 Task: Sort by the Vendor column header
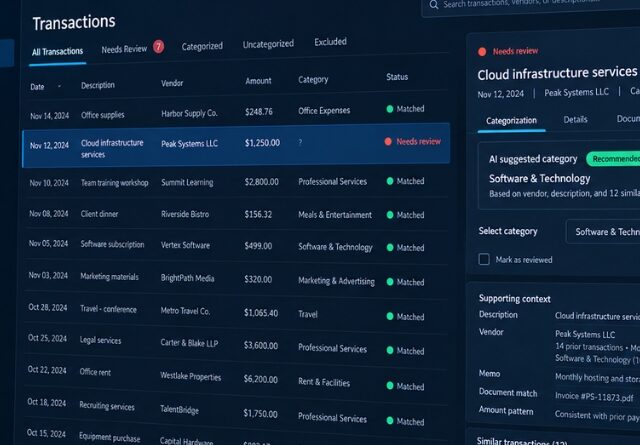point(172,83)
